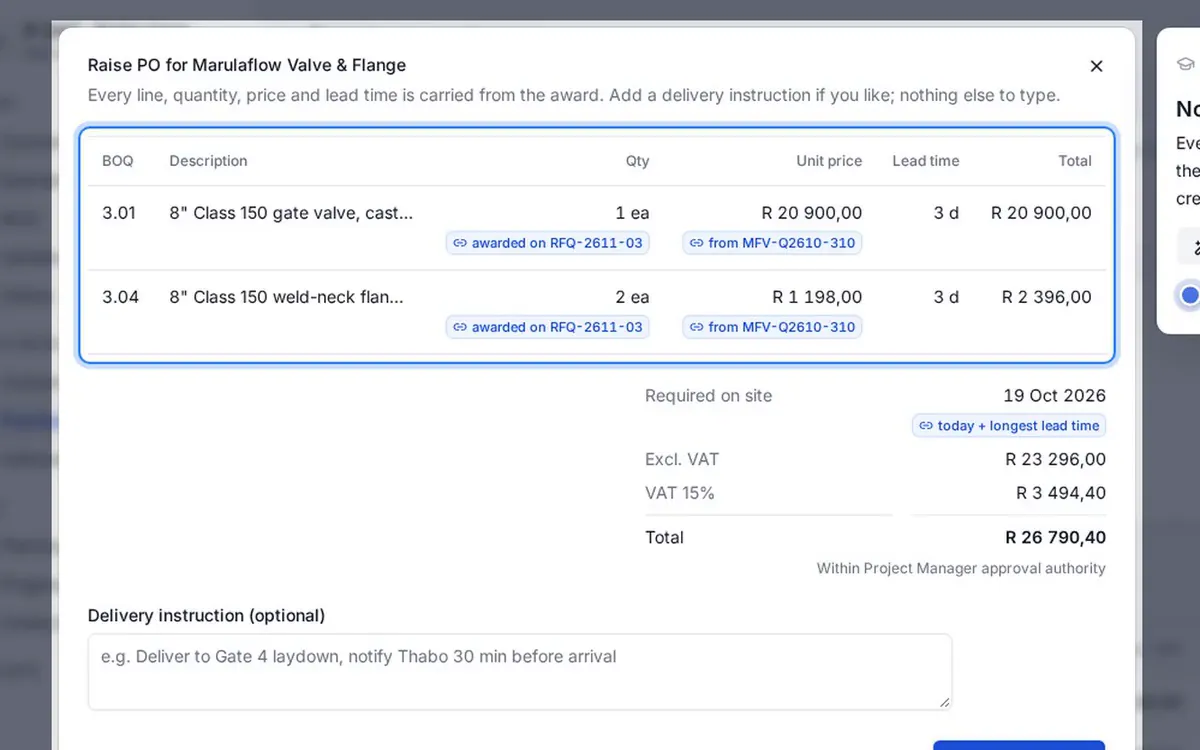Screen dimensions: 1200x750
Task: Select the blue radio dot in side panel
Action: [x=1189, y=295]
